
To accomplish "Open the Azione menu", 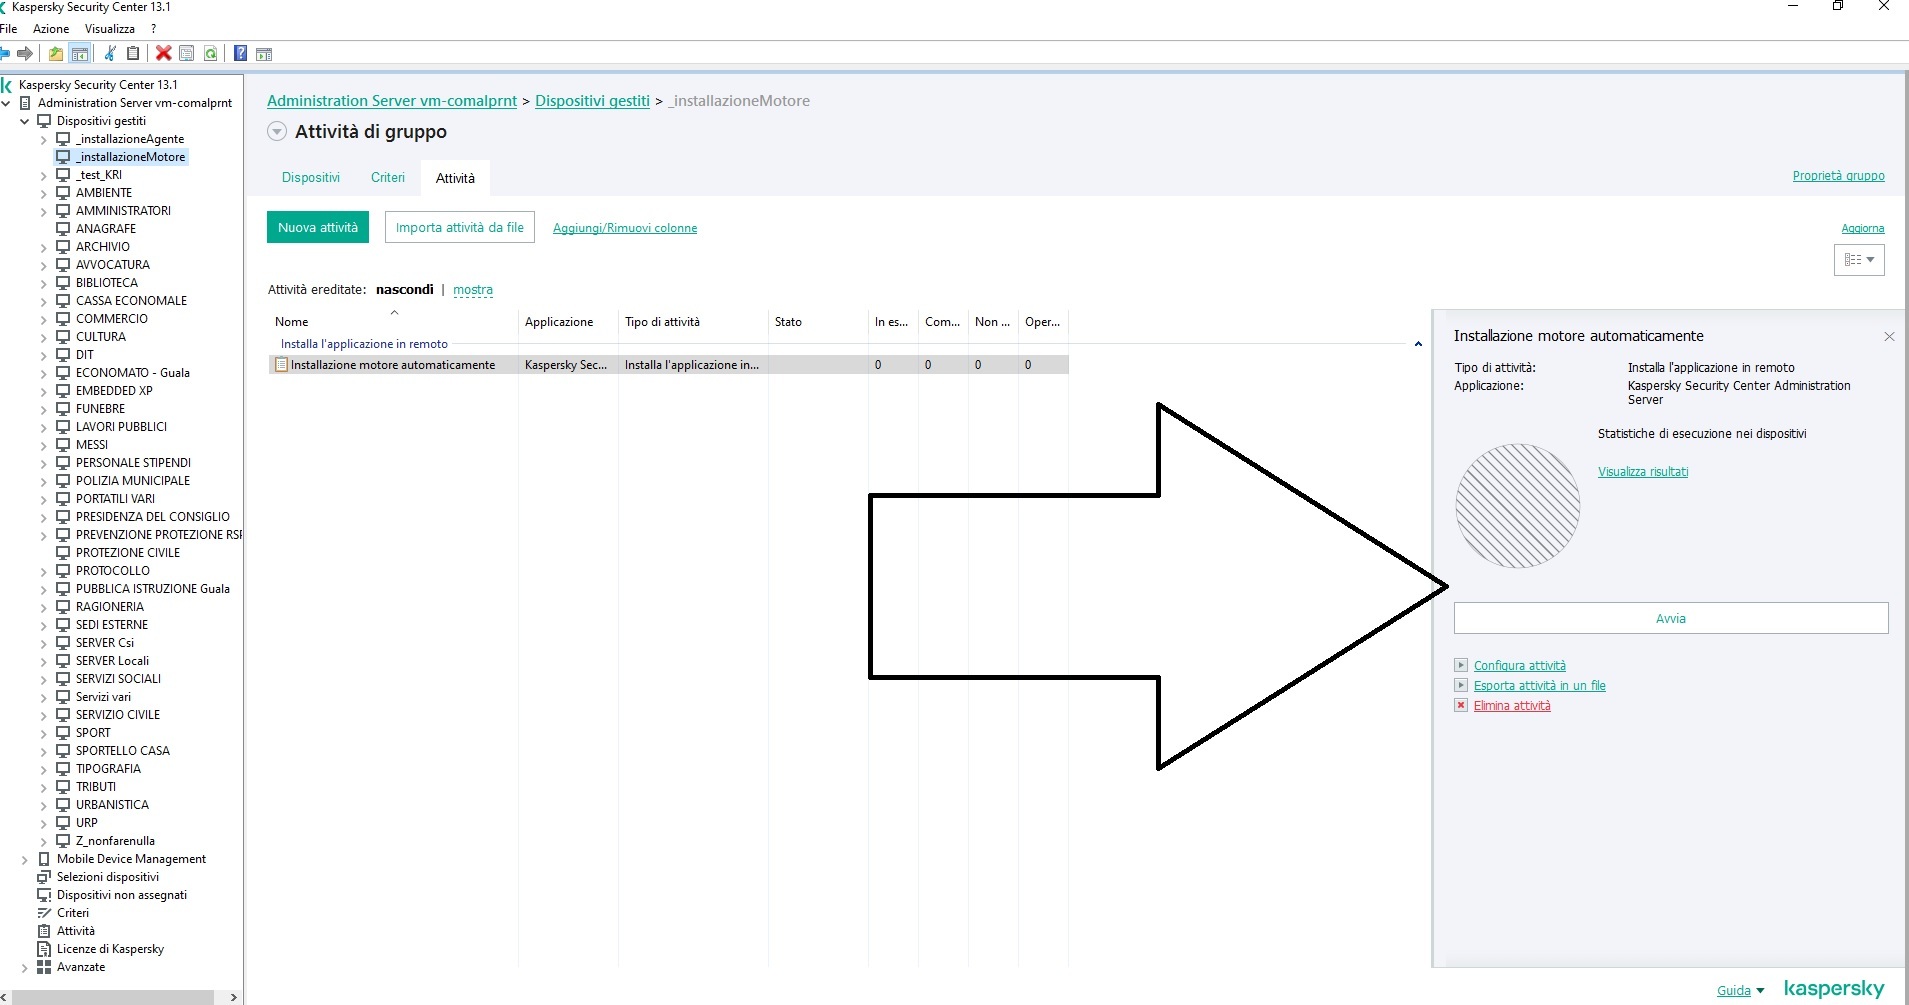I will click(x=51, y=29).
